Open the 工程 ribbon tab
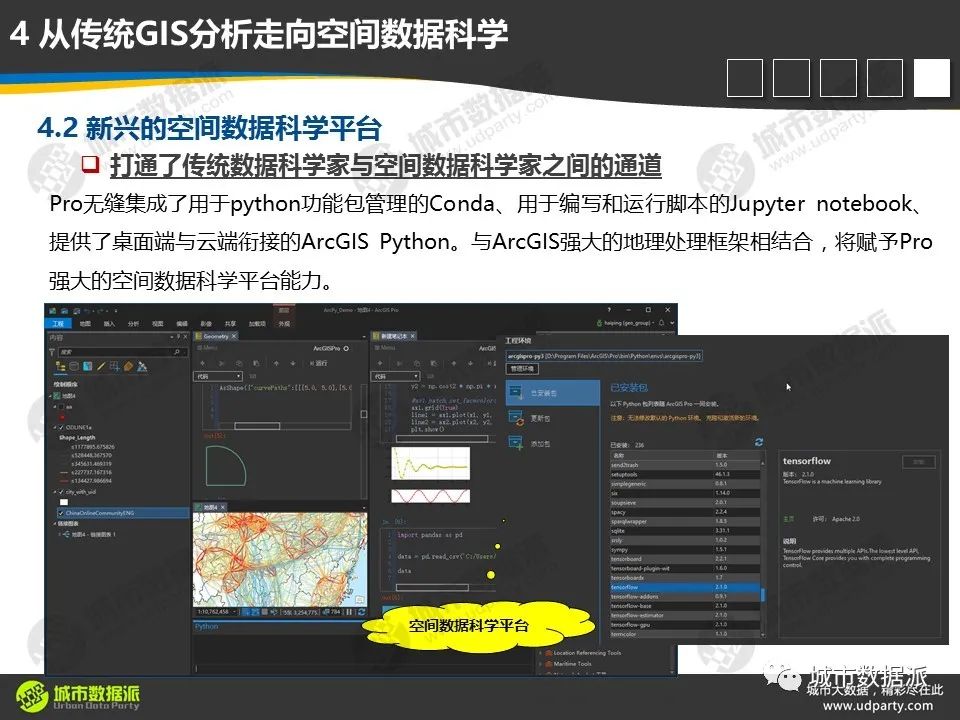Image resolution: width=960 pixels, height=720 pixels. (x=58, y=323)
